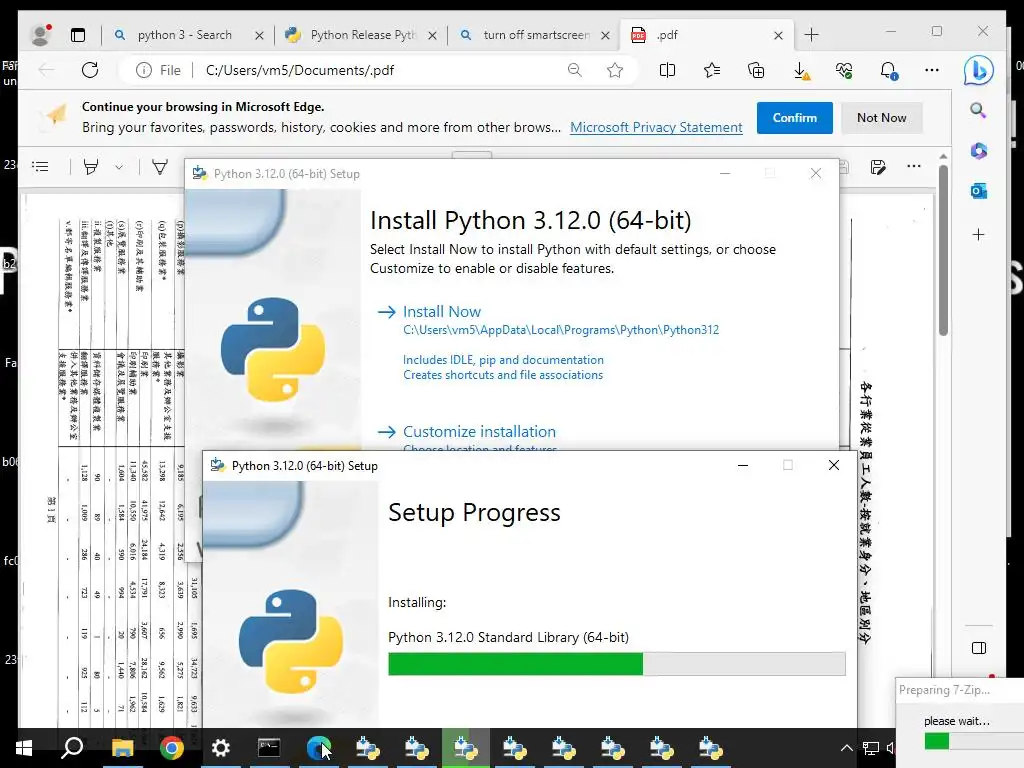Open Edge Settings and more menu
Screen dimensions: 1024x768
[932, 70]
